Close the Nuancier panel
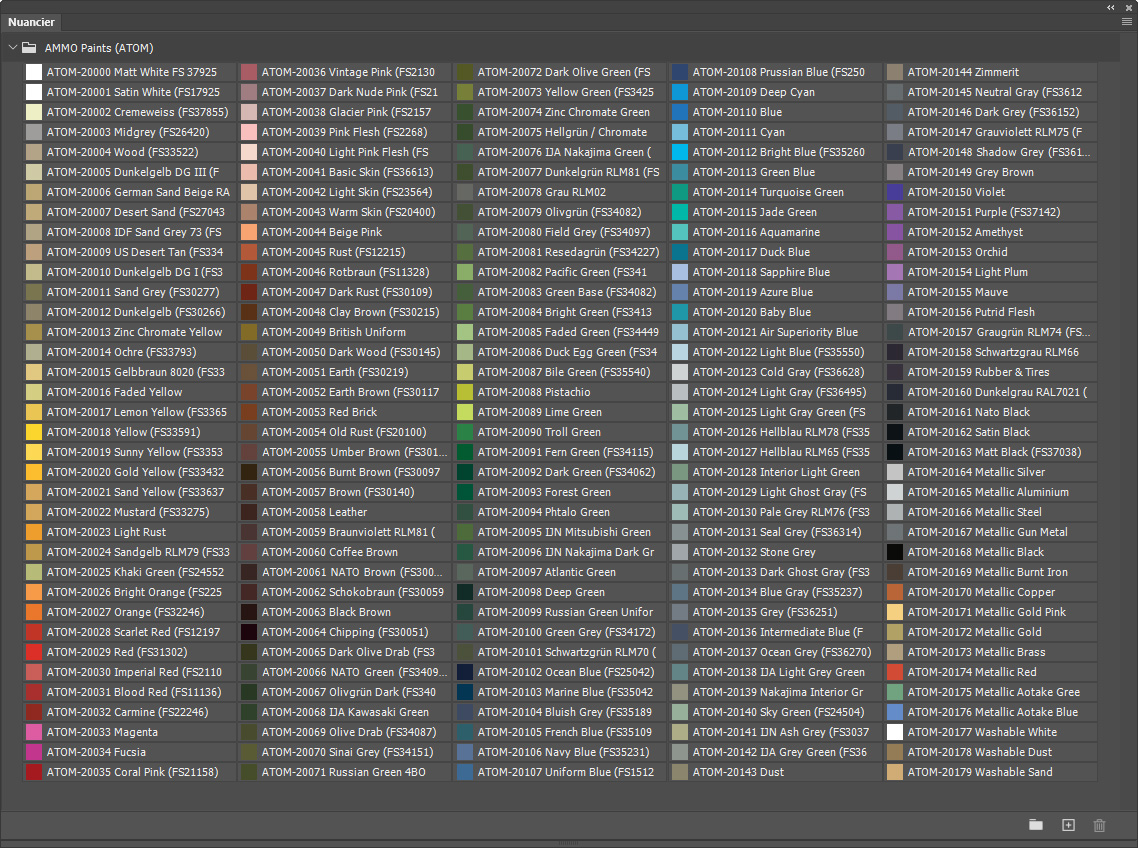 pos(1129,7)
